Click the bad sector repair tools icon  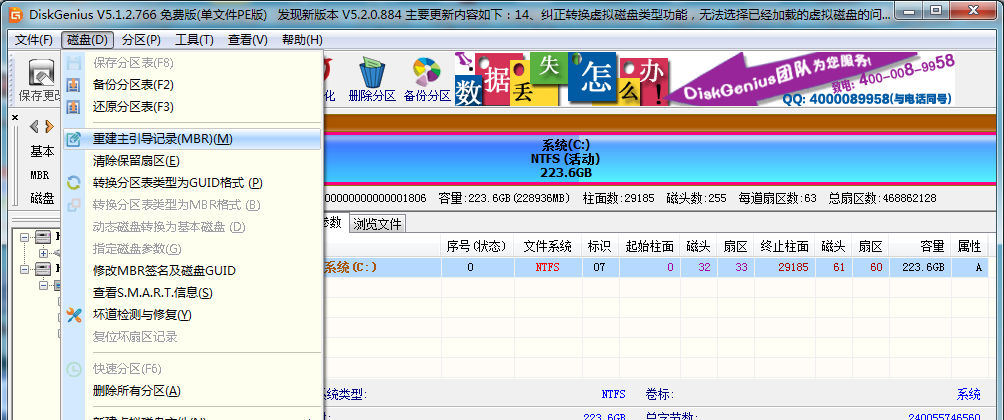click(74, 314)
